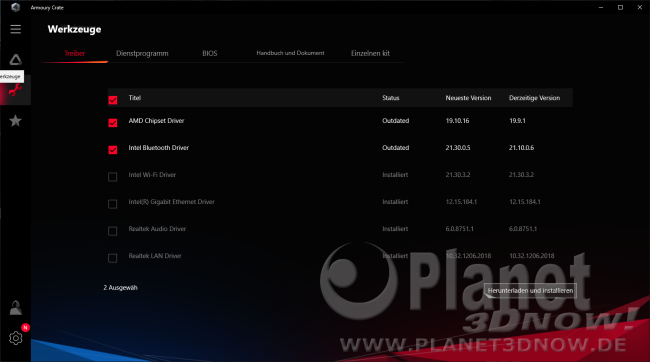Toggle the select-all checkbox next to Titel
Viewport: 650px width, 362px height.
click(113, 100)
